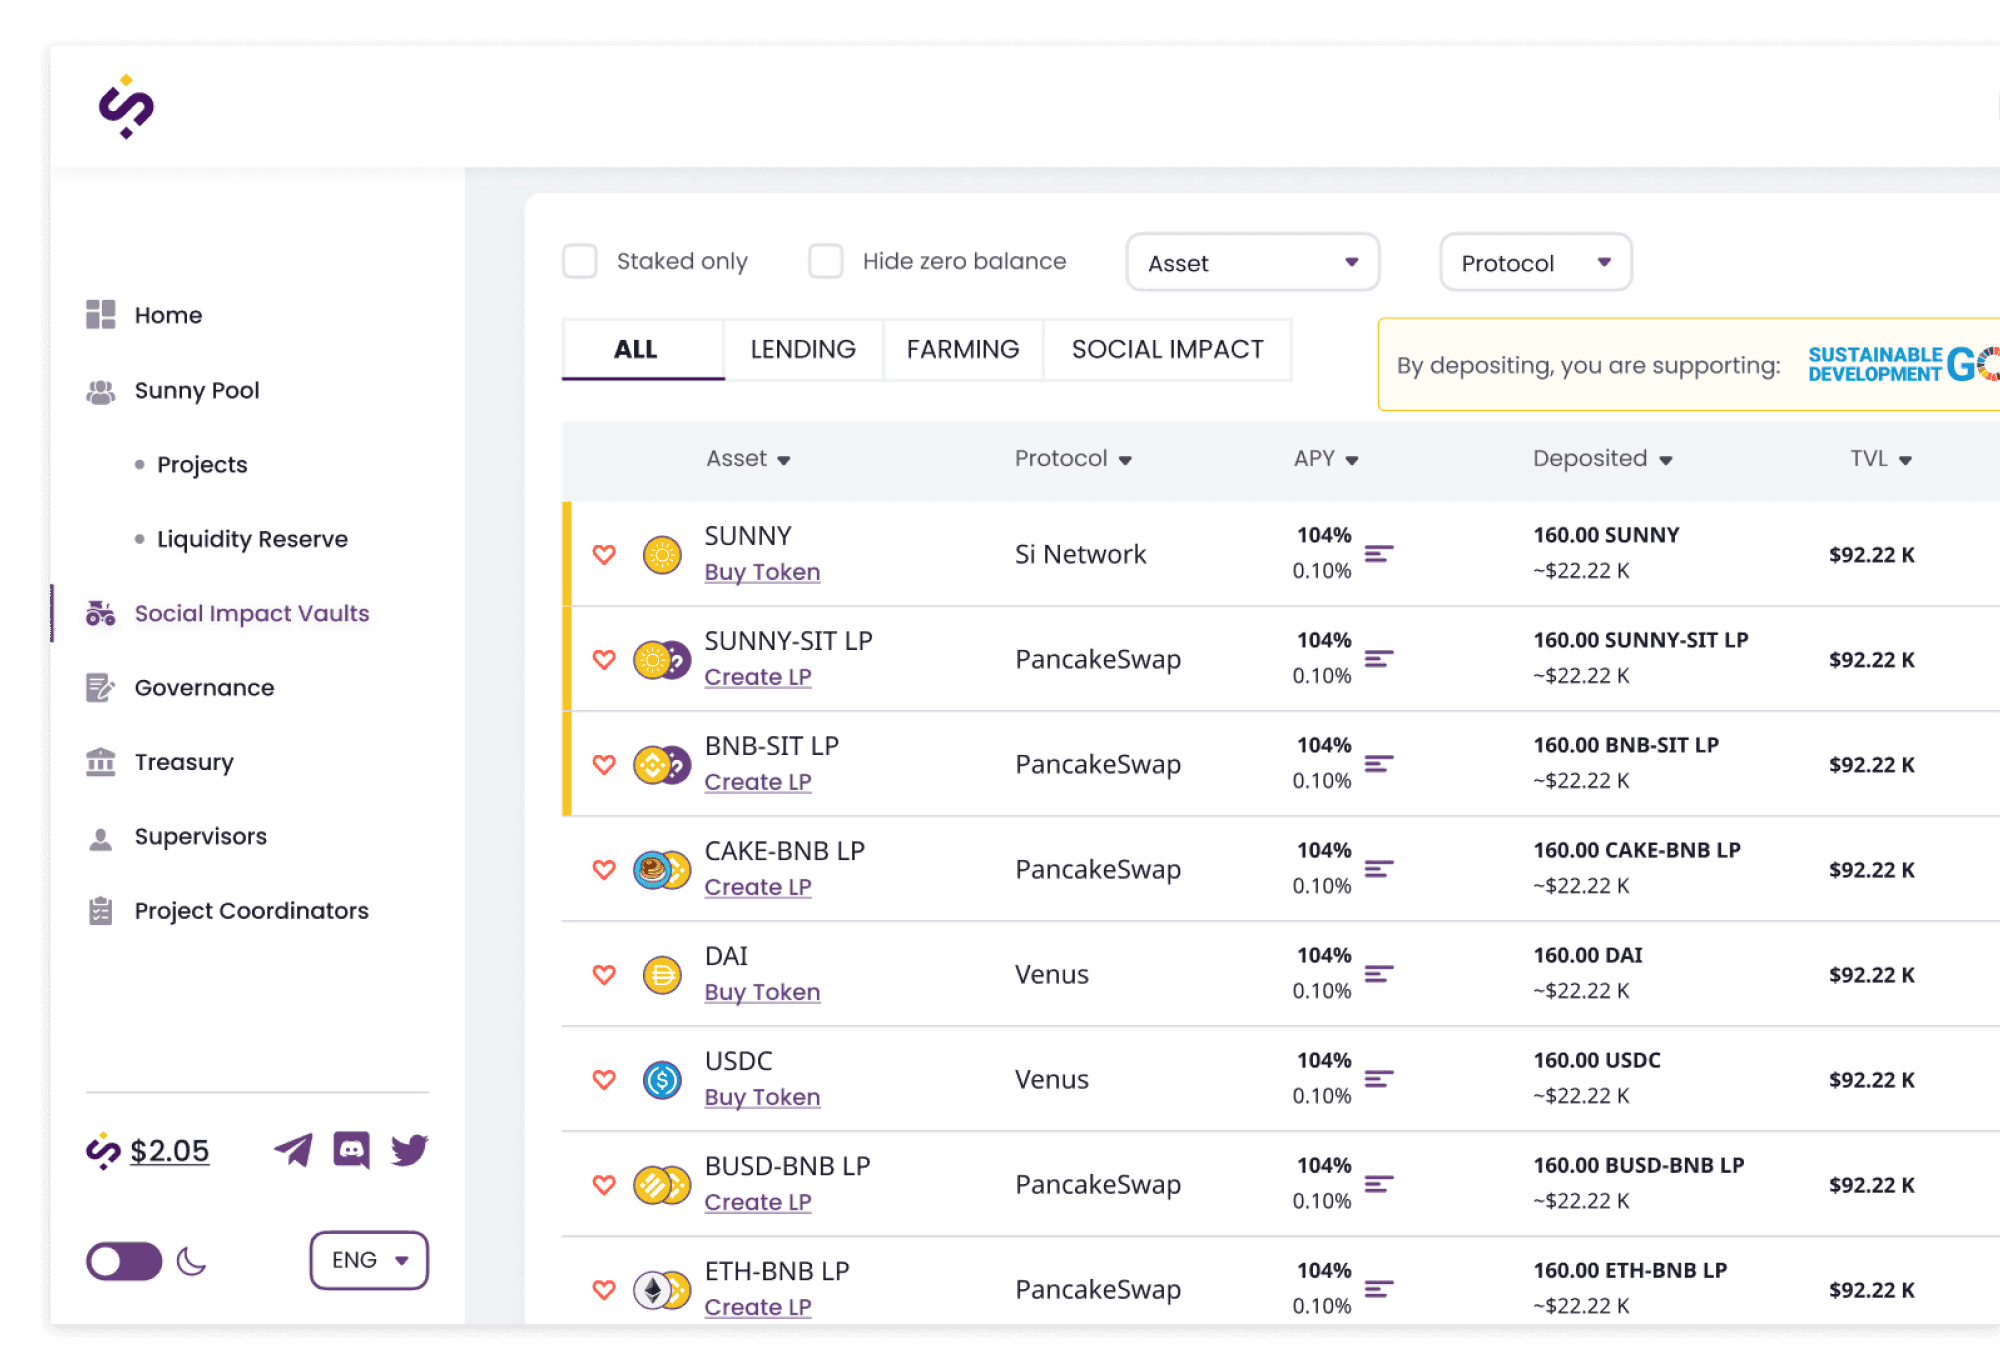
Task: Click the Sunny logo at top left
Action: [126, 107]
